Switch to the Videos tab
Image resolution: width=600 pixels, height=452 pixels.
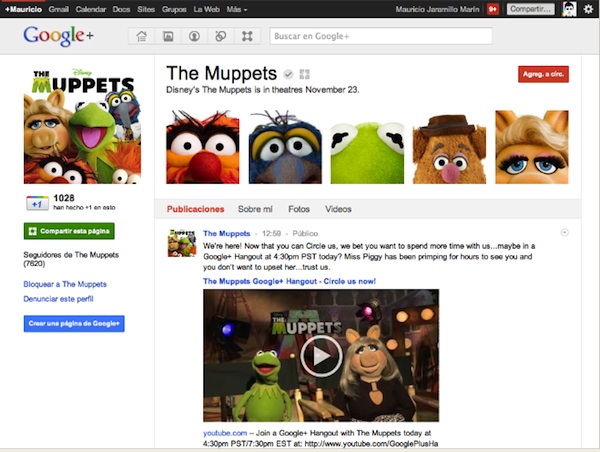pos(338,209)
